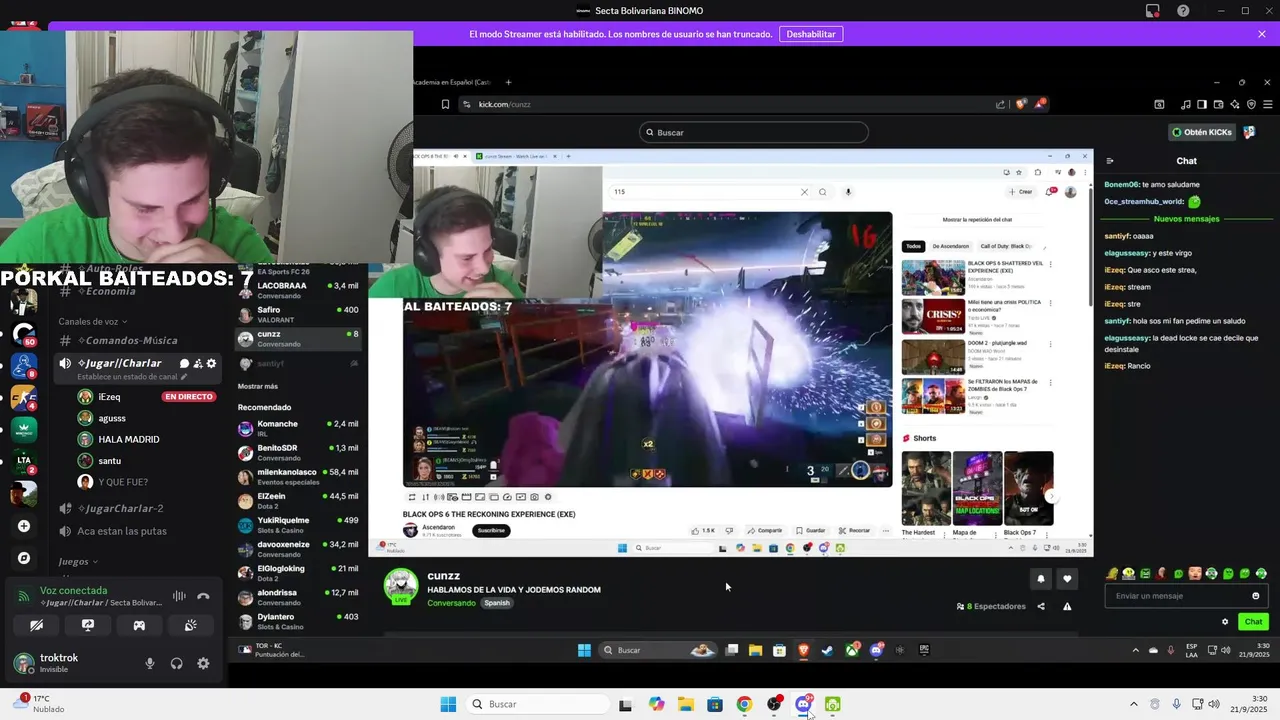Enable notifications bell for cunzz
Image resolution: width=1280 pixels, height=720 pixels.
pyautogui.click(x=1041, y=579)
